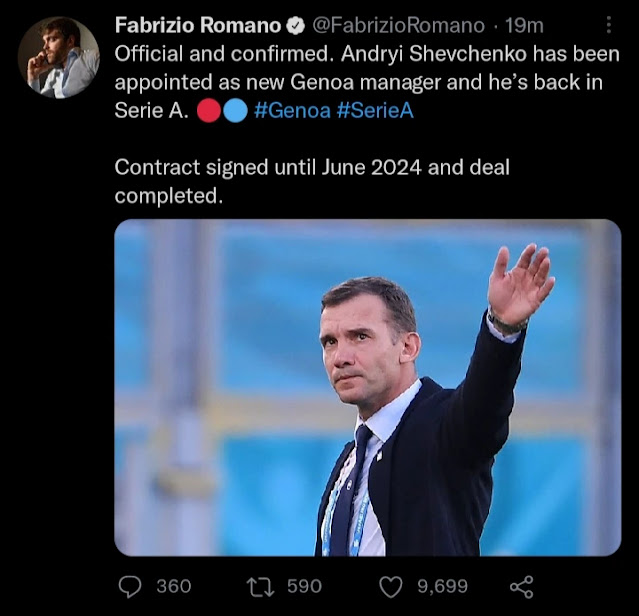The width and height of the screenshot is (639, 616).
Task: Click the 360 replies count
Action: pyautogui.click(x=174, y=586)
